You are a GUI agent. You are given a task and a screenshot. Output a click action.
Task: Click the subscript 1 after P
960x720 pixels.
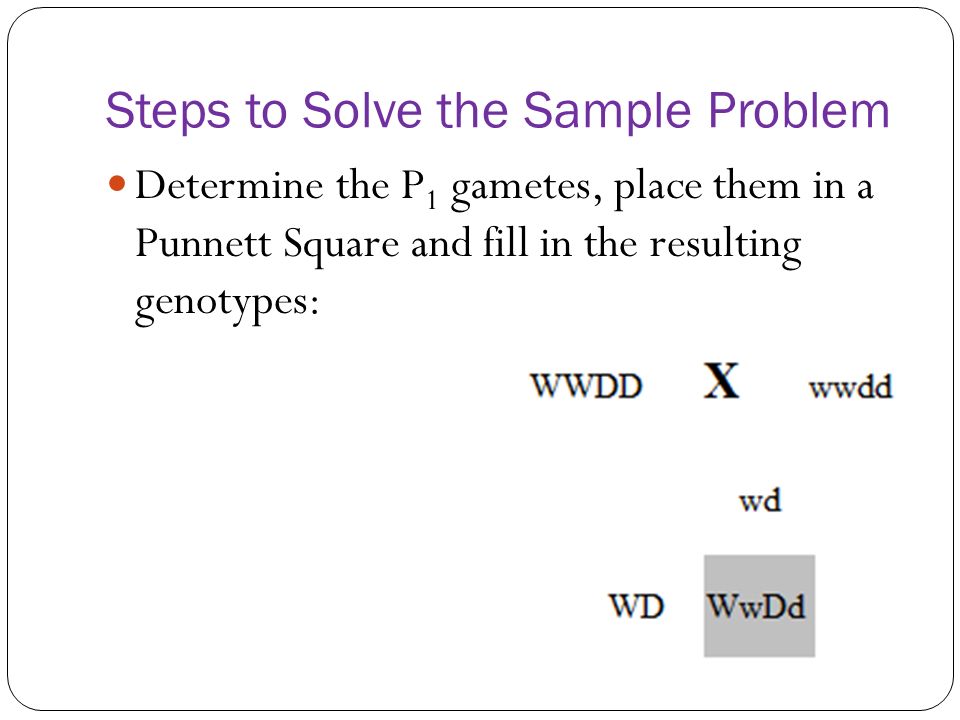click(432, 200)
